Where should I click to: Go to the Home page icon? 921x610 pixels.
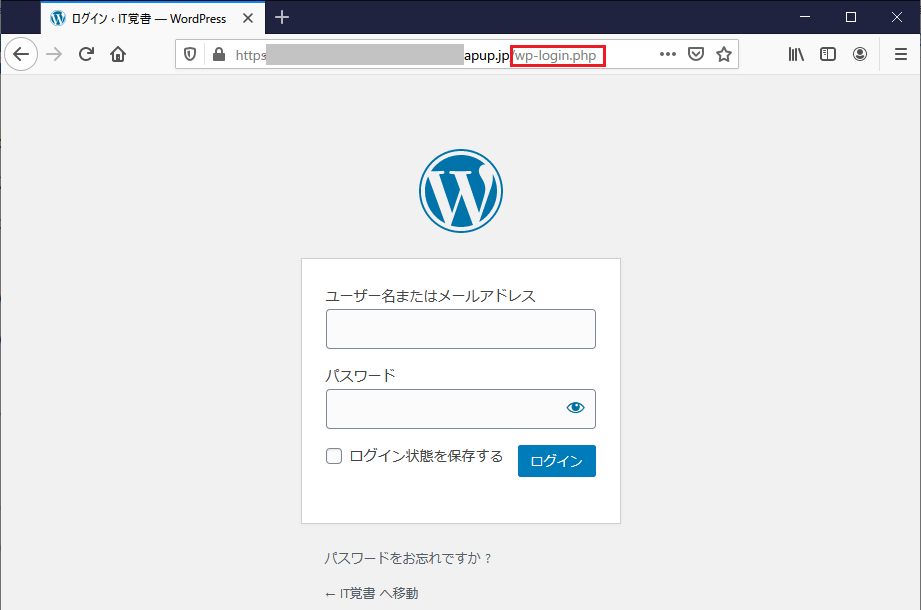118,55
